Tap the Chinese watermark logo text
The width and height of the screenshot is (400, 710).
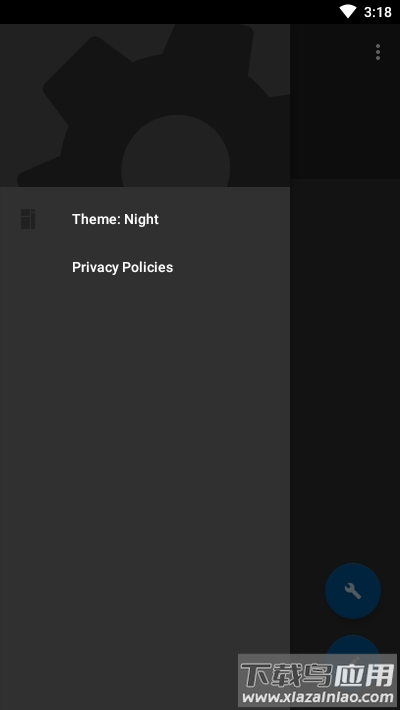[x=317, y=675]
